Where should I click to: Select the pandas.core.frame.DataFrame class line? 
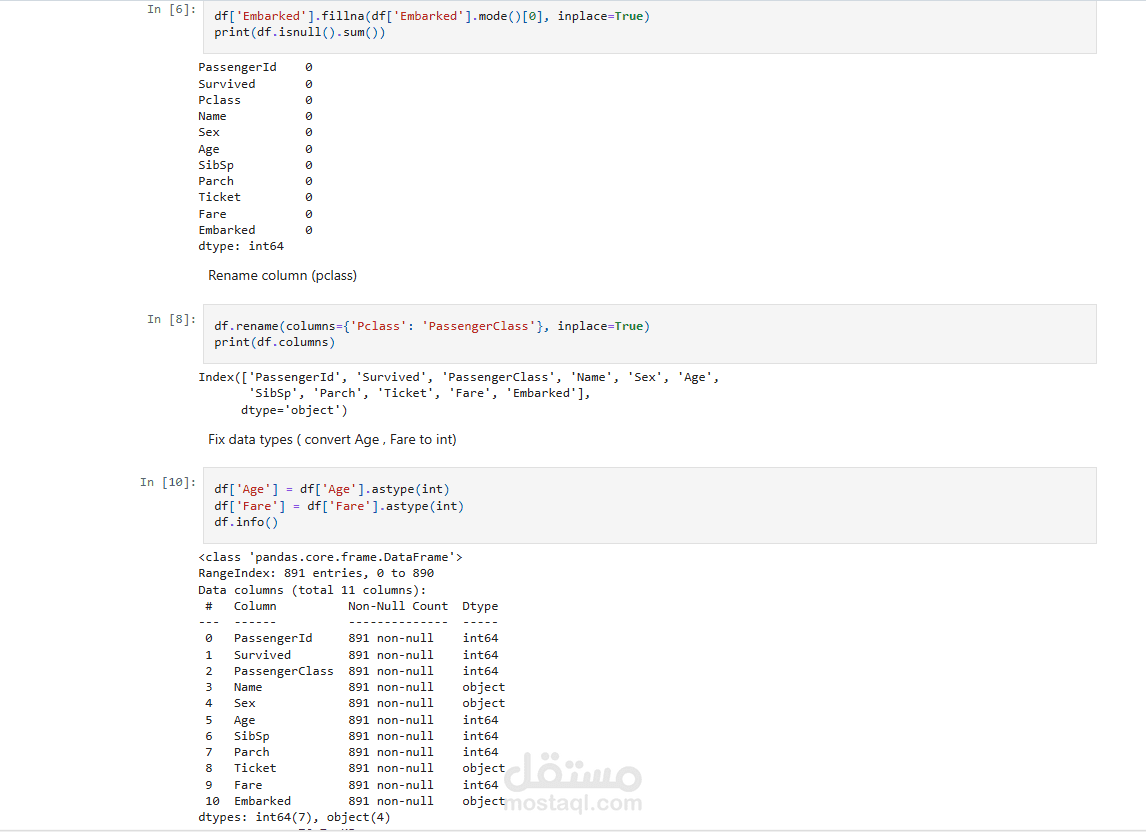pyautogui.click(x=330, y=557)
